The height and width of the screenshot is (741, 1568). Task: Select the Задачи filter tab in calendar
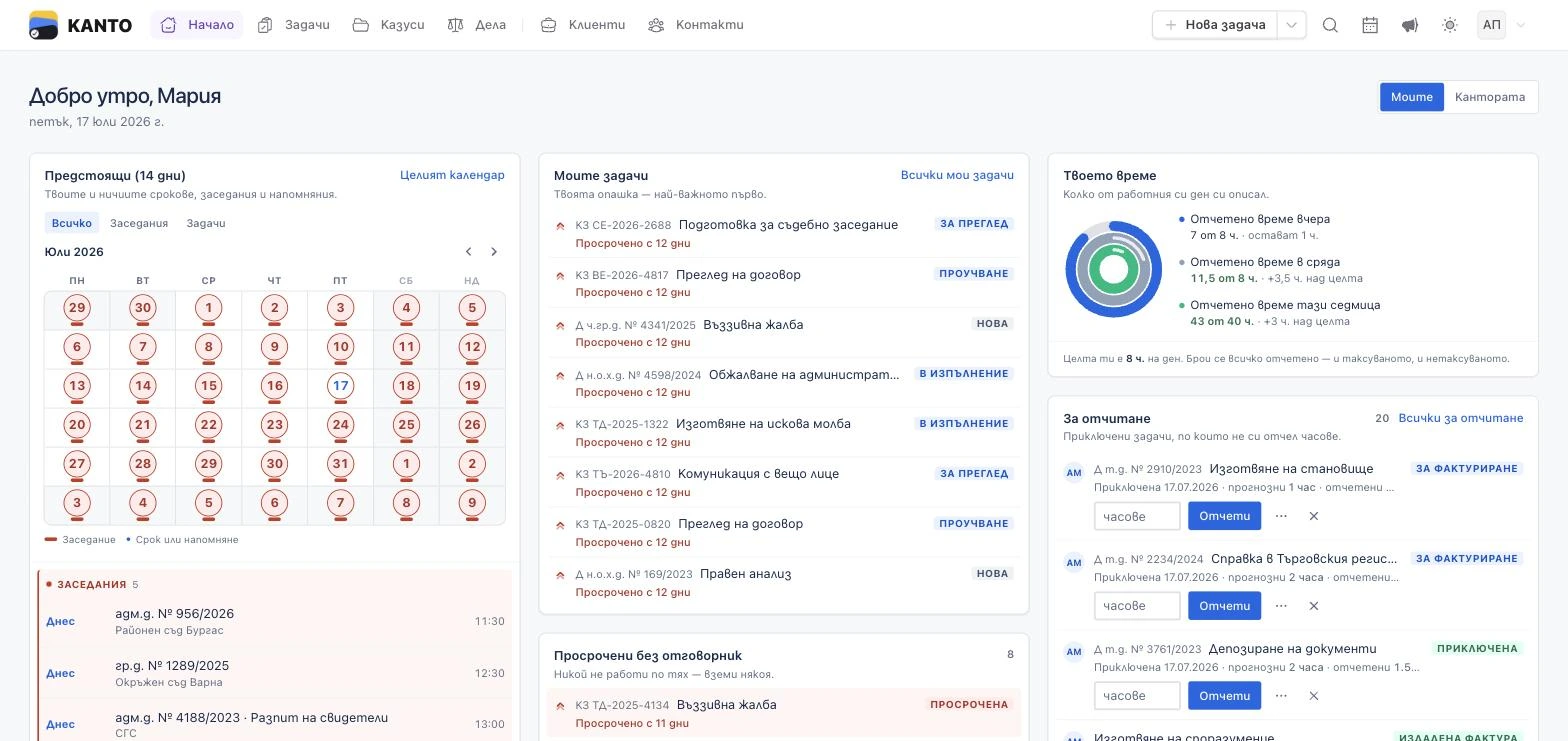(206, 223)
